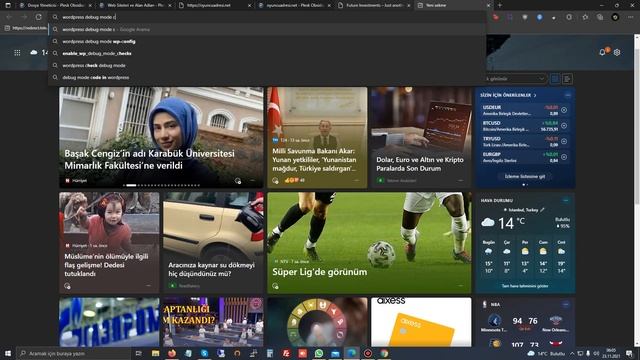
Task: Open more options on Süper Lig article
Action: (460, 286)
